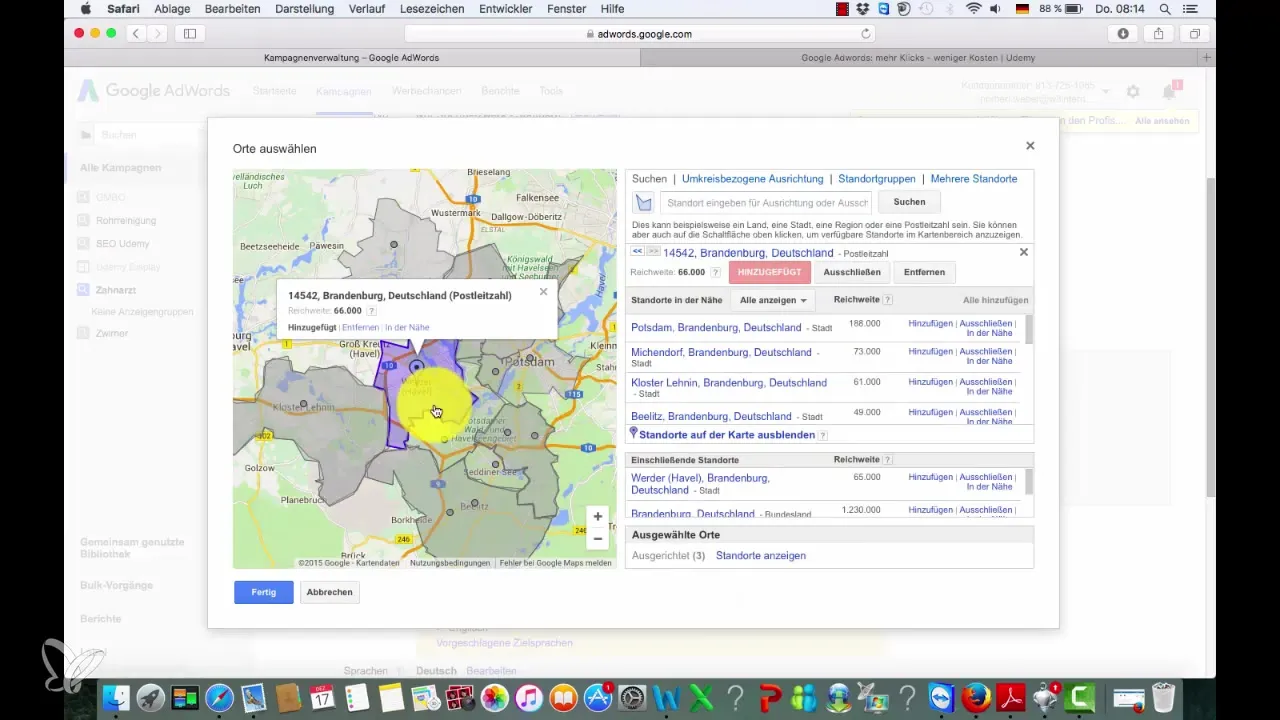Switch to Udemy Google Adwords Safari tab
This screenshot has height=720, width=1280.
(919, 58)
